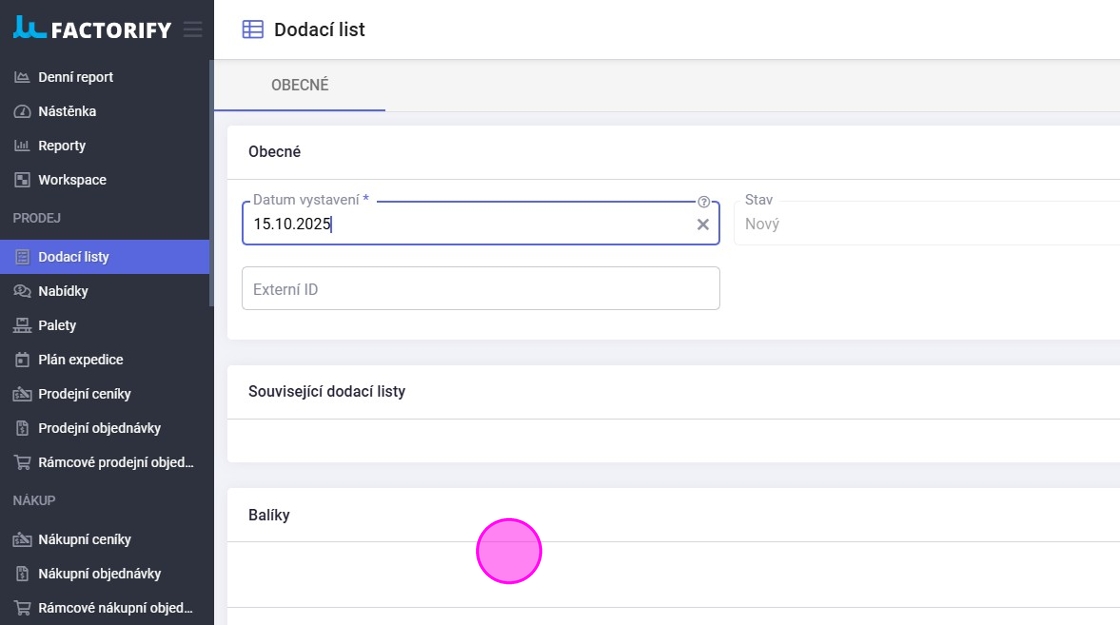Toggle the sidebar hamburger menu
The height and width of the screenshot is (625, 1120).
coord(192,29)
